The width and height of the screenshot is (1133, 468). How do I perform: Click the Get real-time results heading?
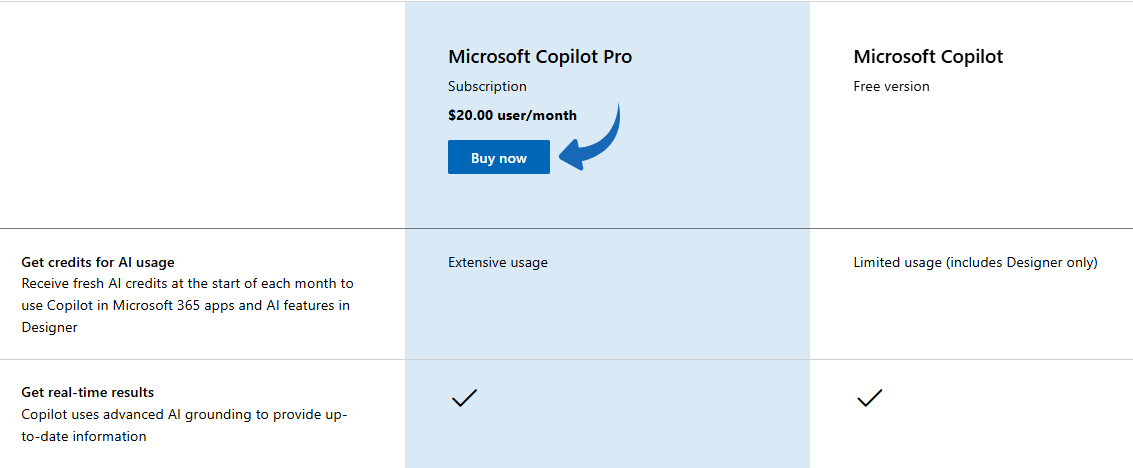[88, 392]
